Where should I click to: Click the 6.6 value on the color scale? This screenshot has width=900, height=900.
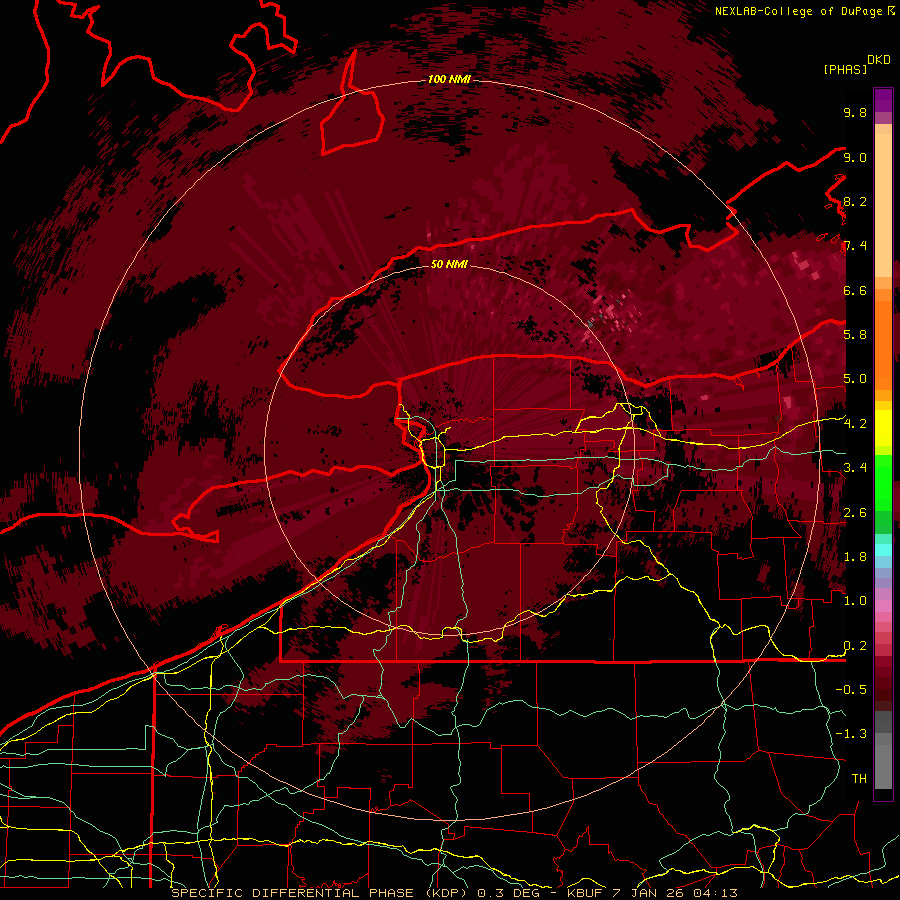coord(855,290)
